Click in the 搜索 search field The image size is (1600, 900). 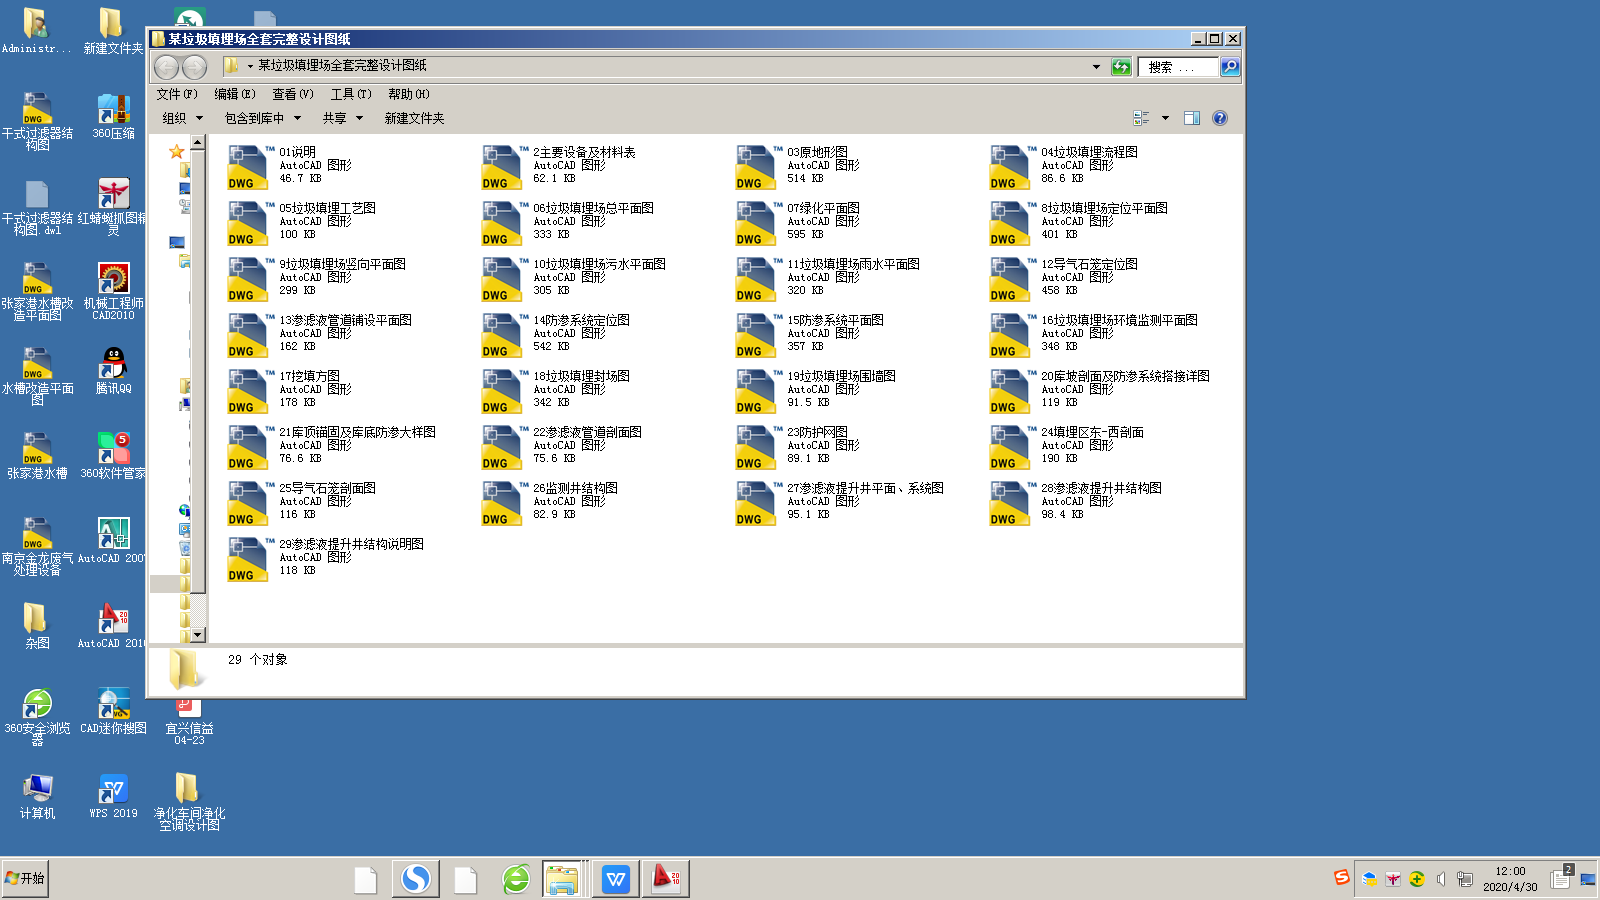pyautogui.click(x=1178, y=67)
